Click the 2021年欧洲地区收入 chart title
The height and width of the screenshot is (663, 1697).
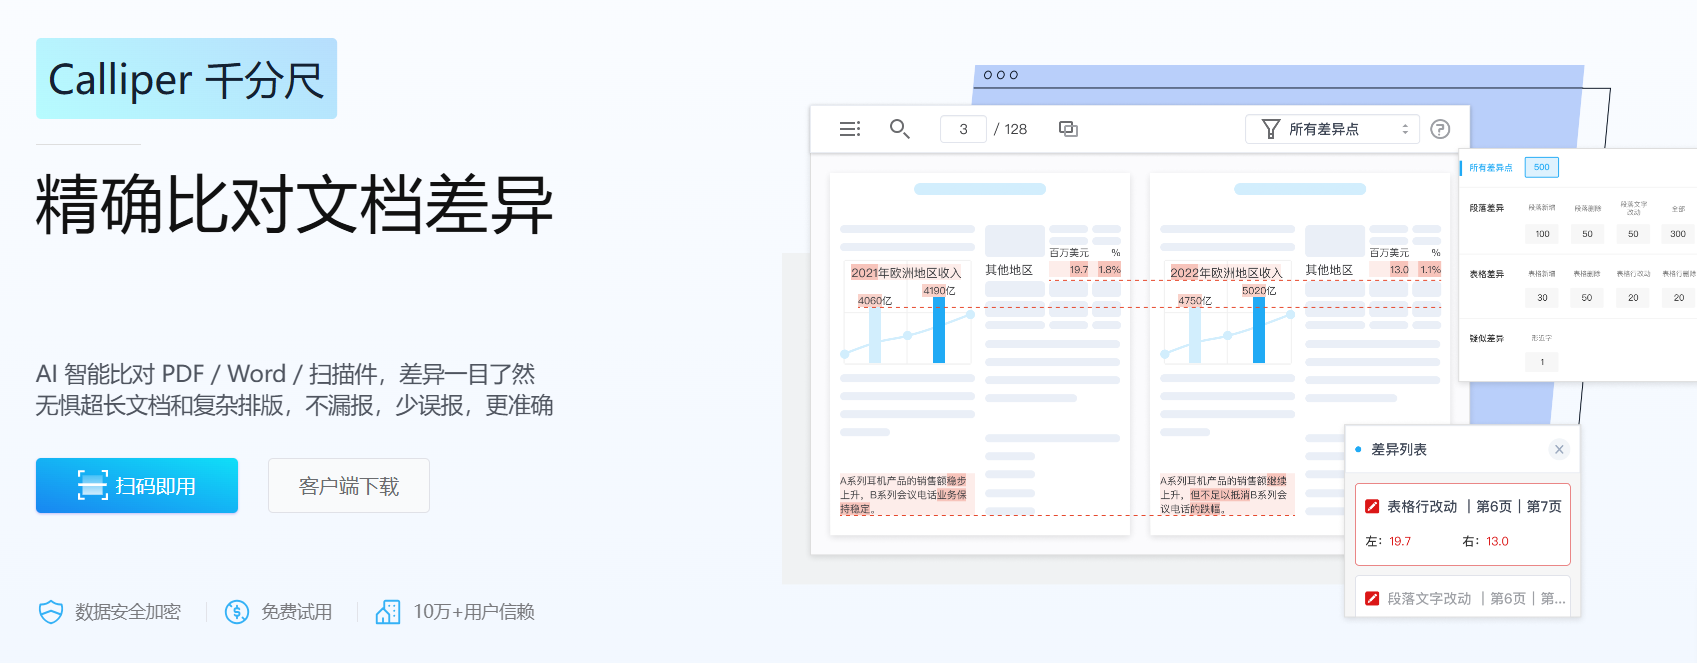click(906, 273)
